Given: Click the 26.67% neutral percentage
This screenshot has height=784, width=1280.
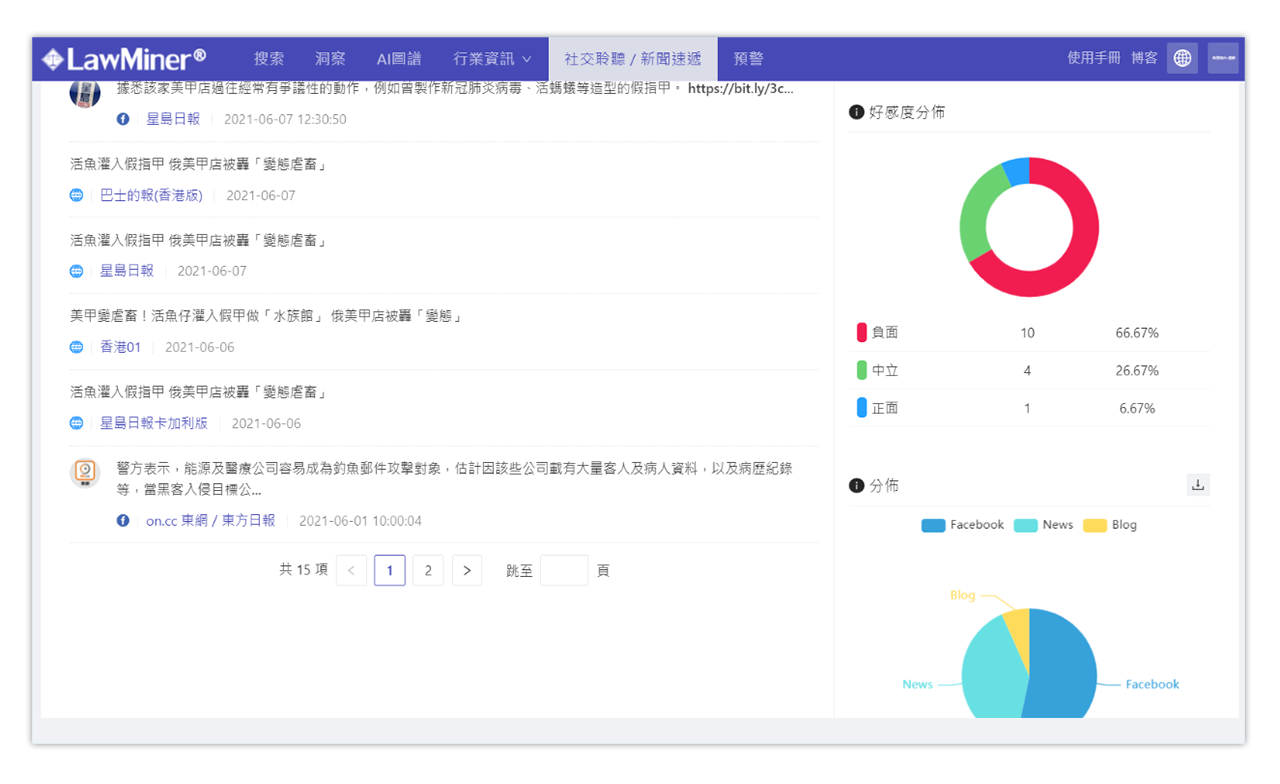Looking at the screenshot, I should 1137,370.
